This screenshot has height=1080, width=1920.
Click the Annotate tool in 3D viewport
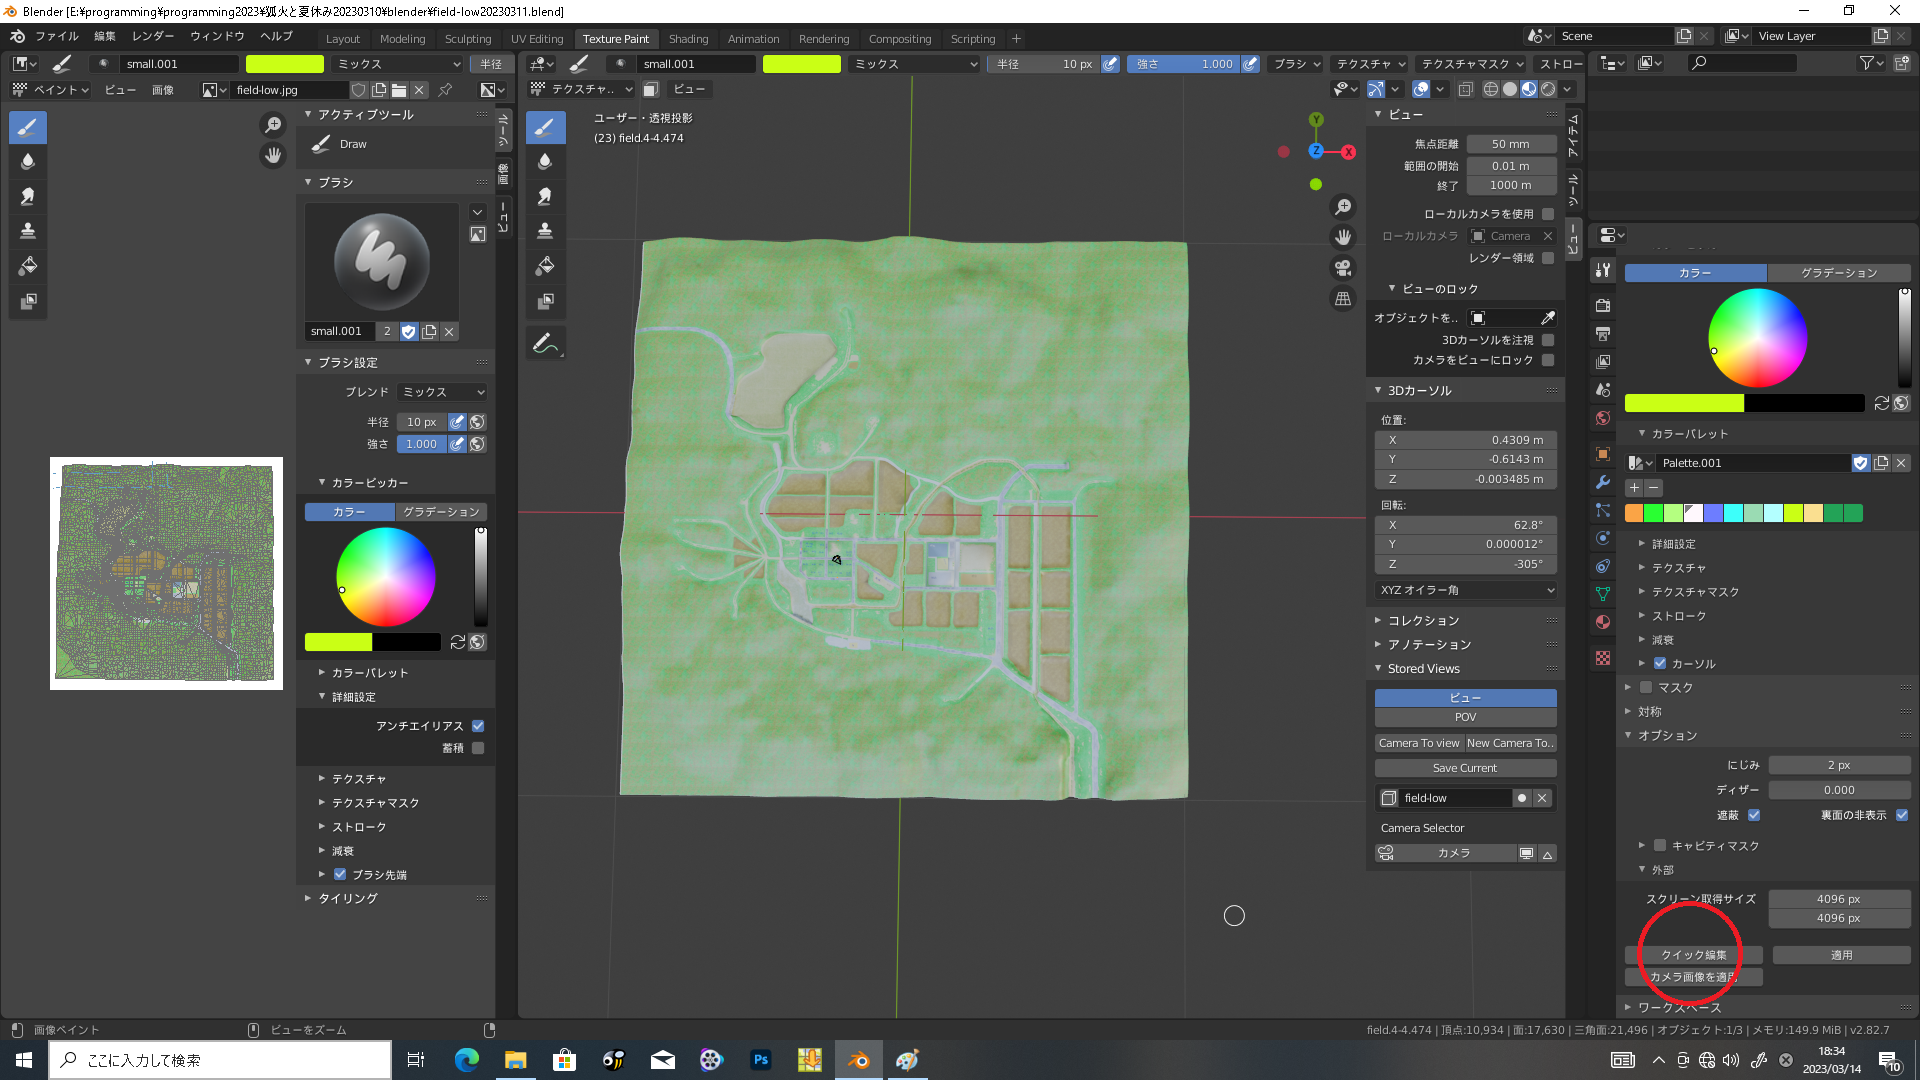(545, 344)
